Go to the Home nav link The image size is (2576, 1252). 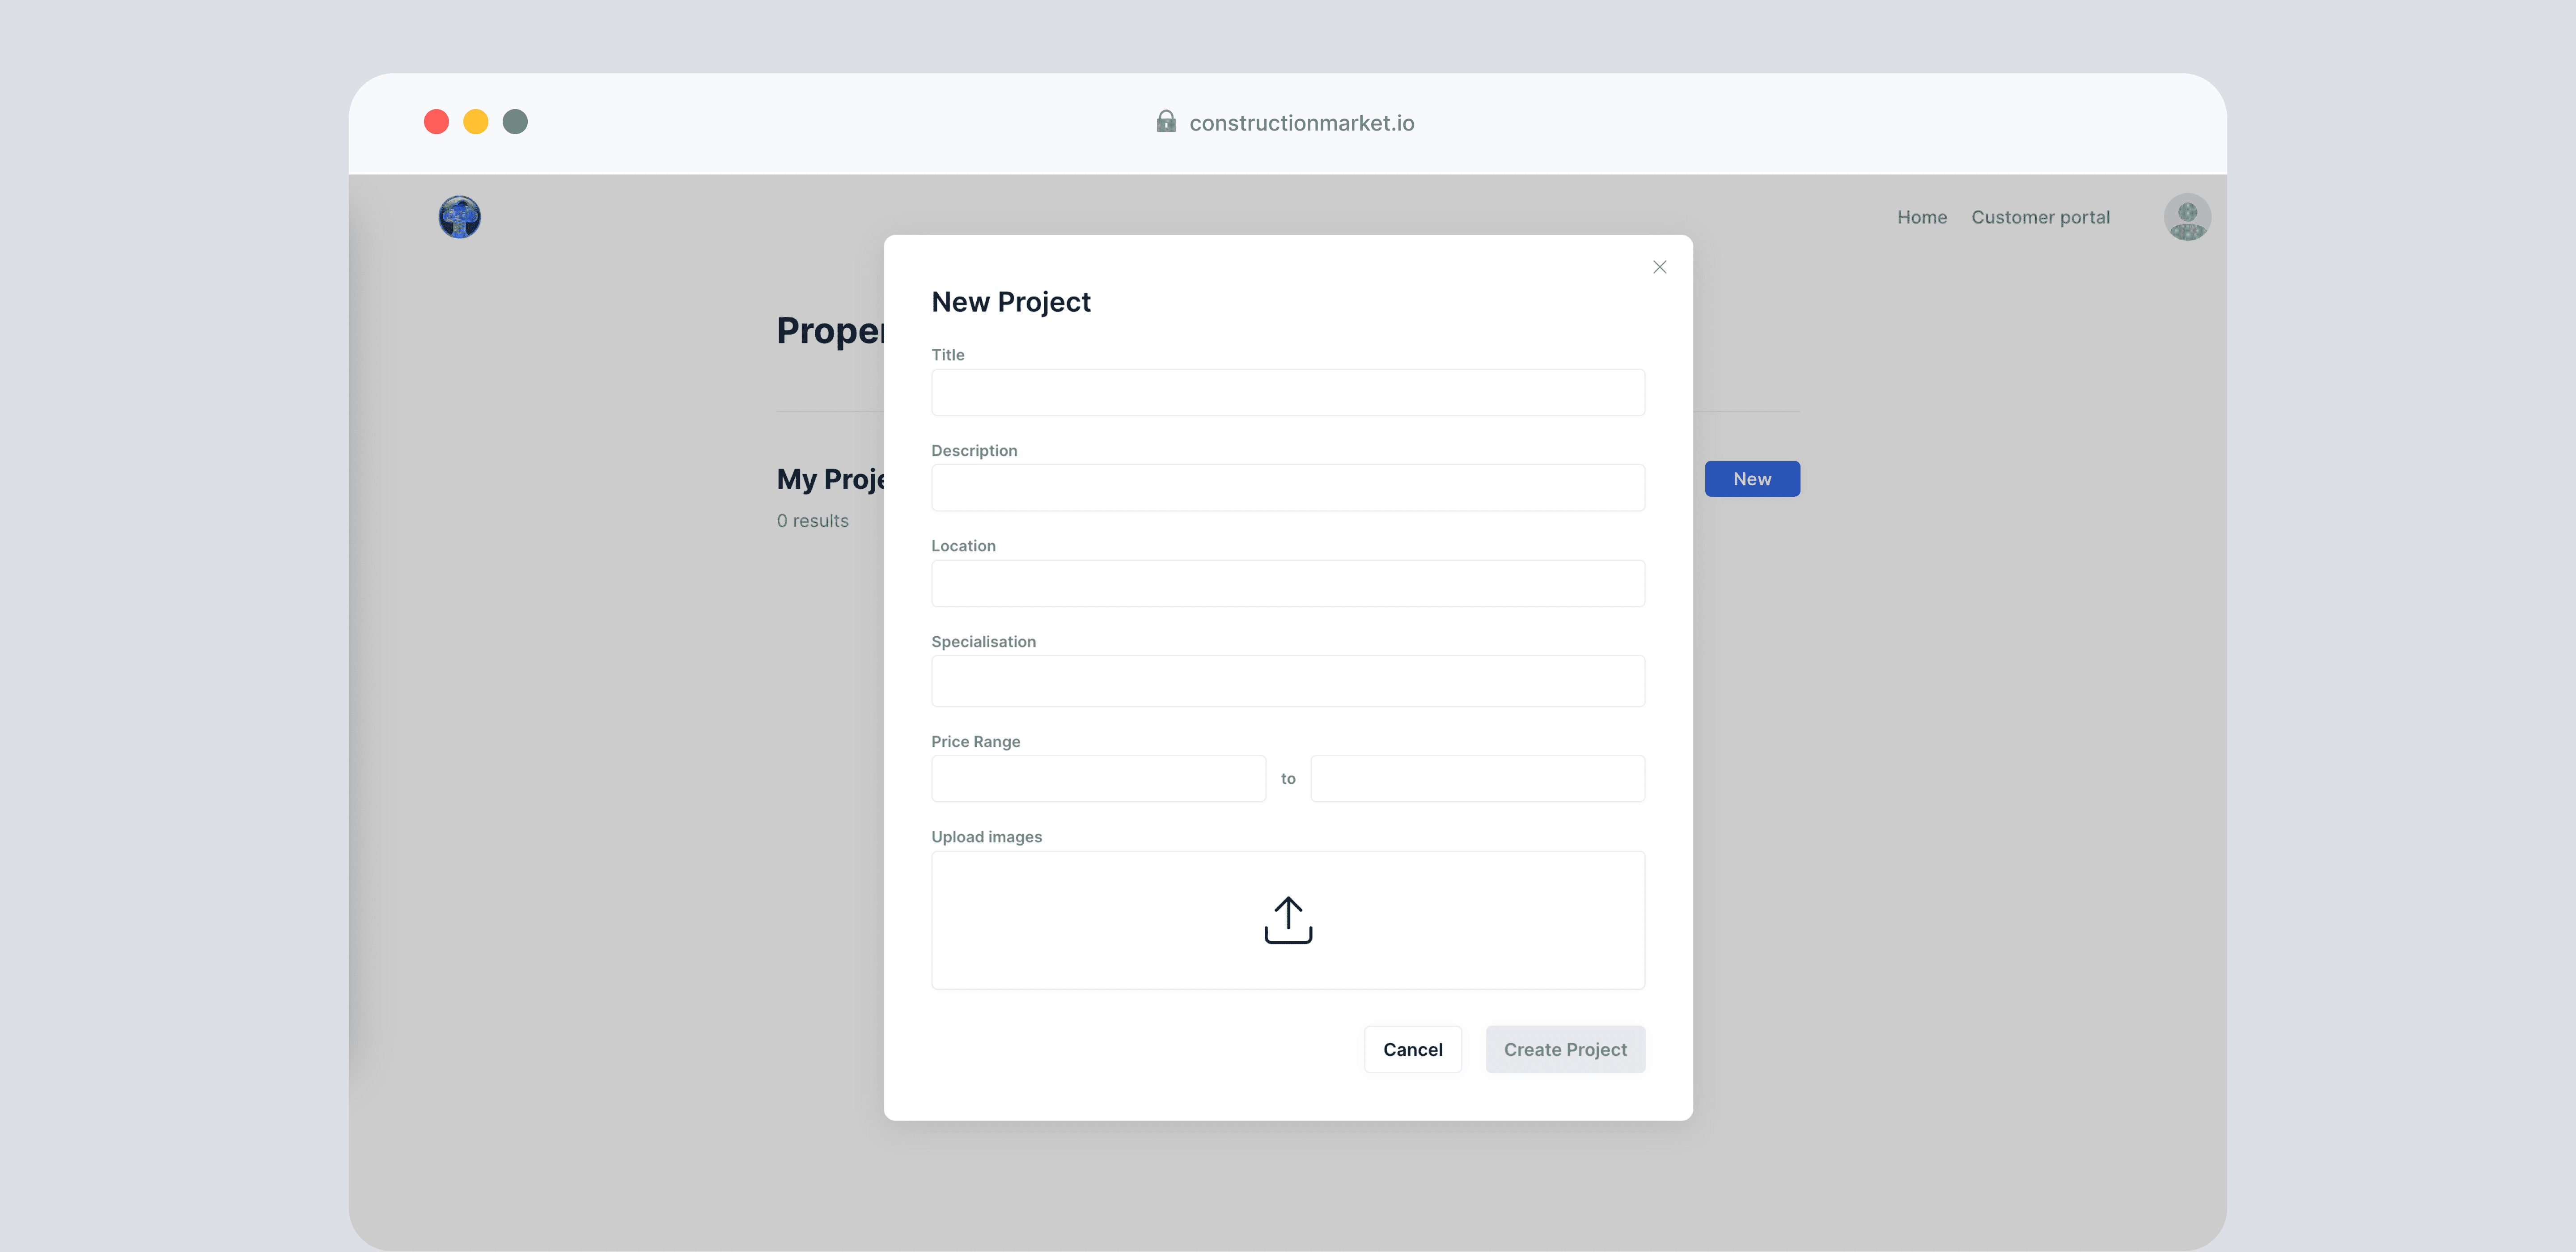[1922, 217]
